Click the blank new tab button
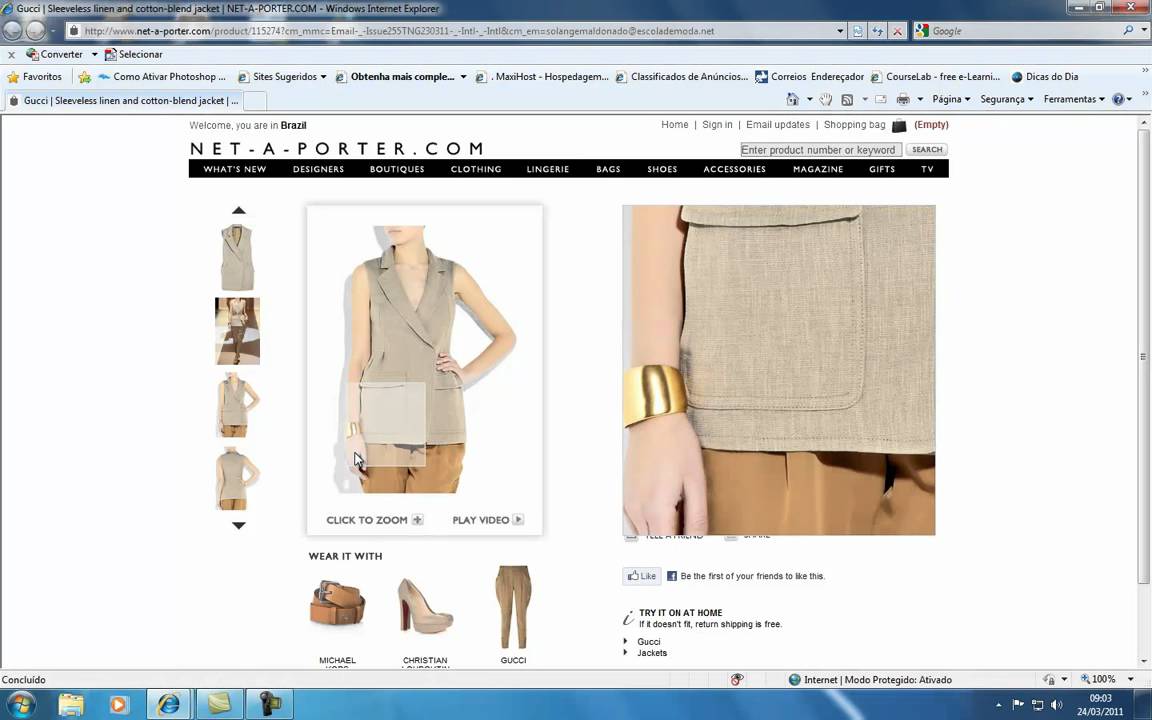This screenshot has height=720, width=1152. (x=254, y=101)
